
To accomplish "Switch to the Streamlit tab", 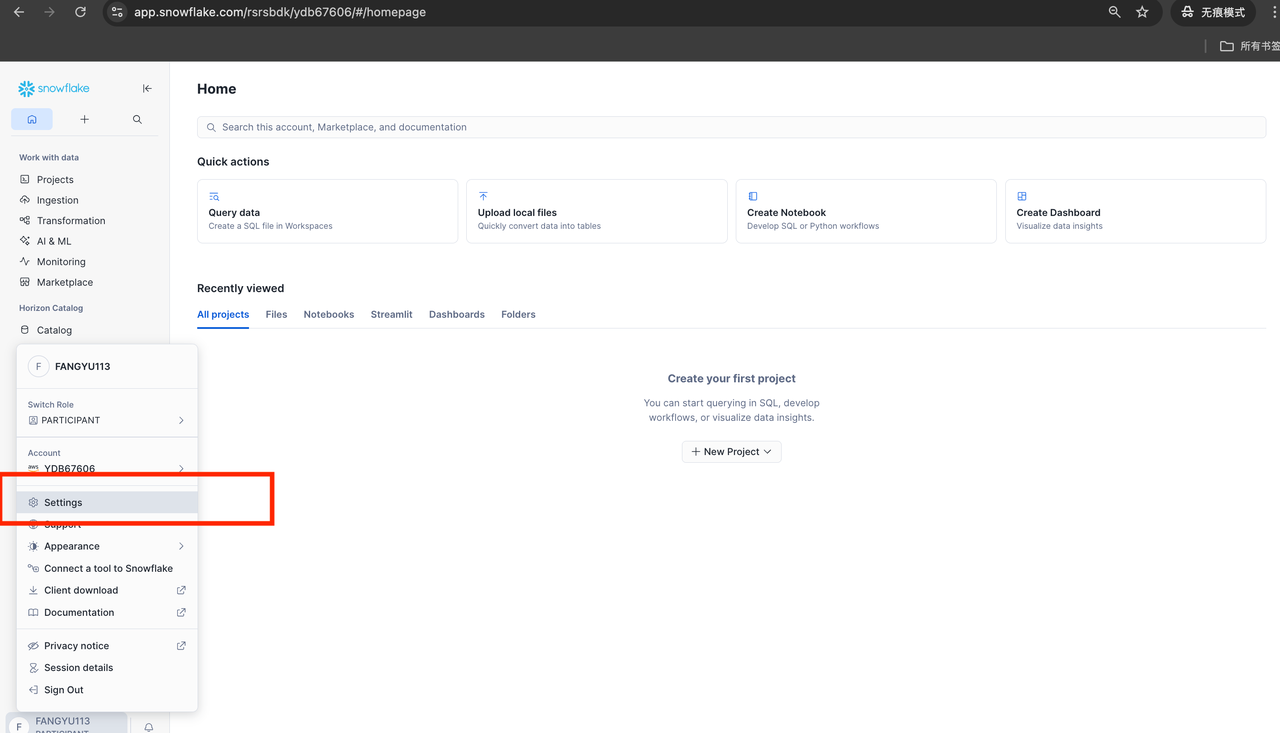I will (x=391, y=314).
